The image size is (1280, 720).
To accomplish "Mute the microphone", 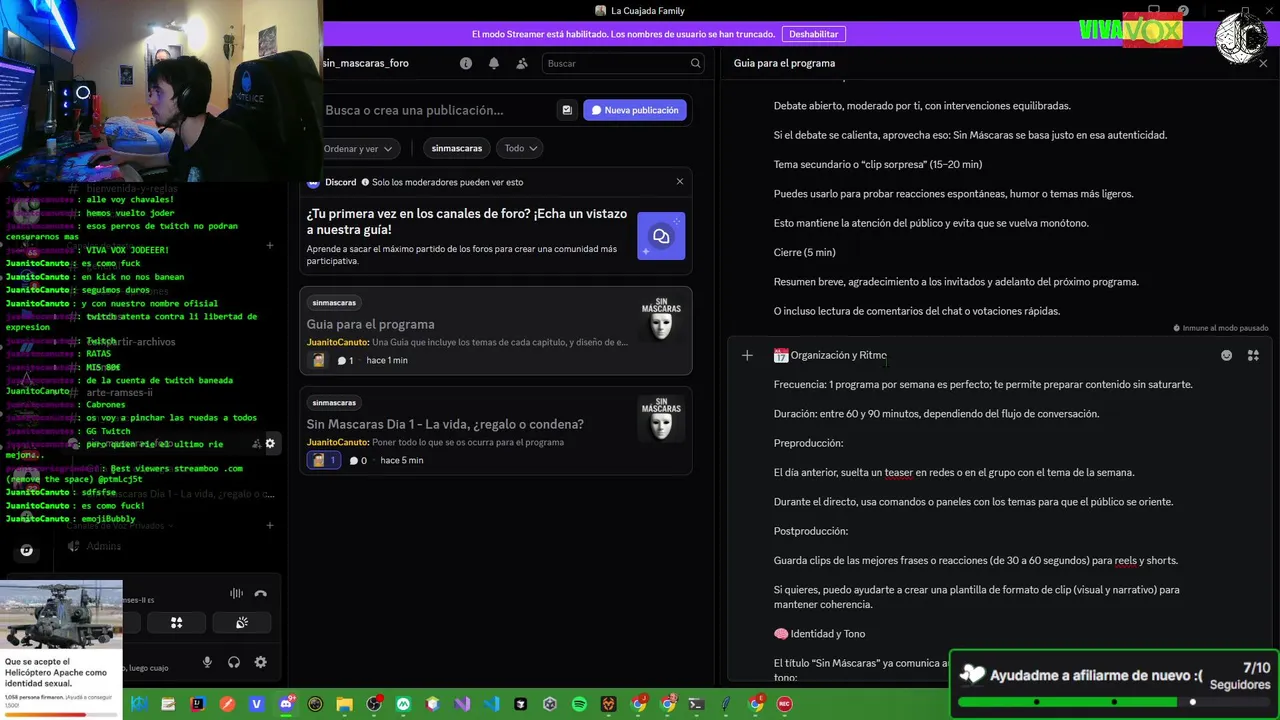I will point(208,662).
